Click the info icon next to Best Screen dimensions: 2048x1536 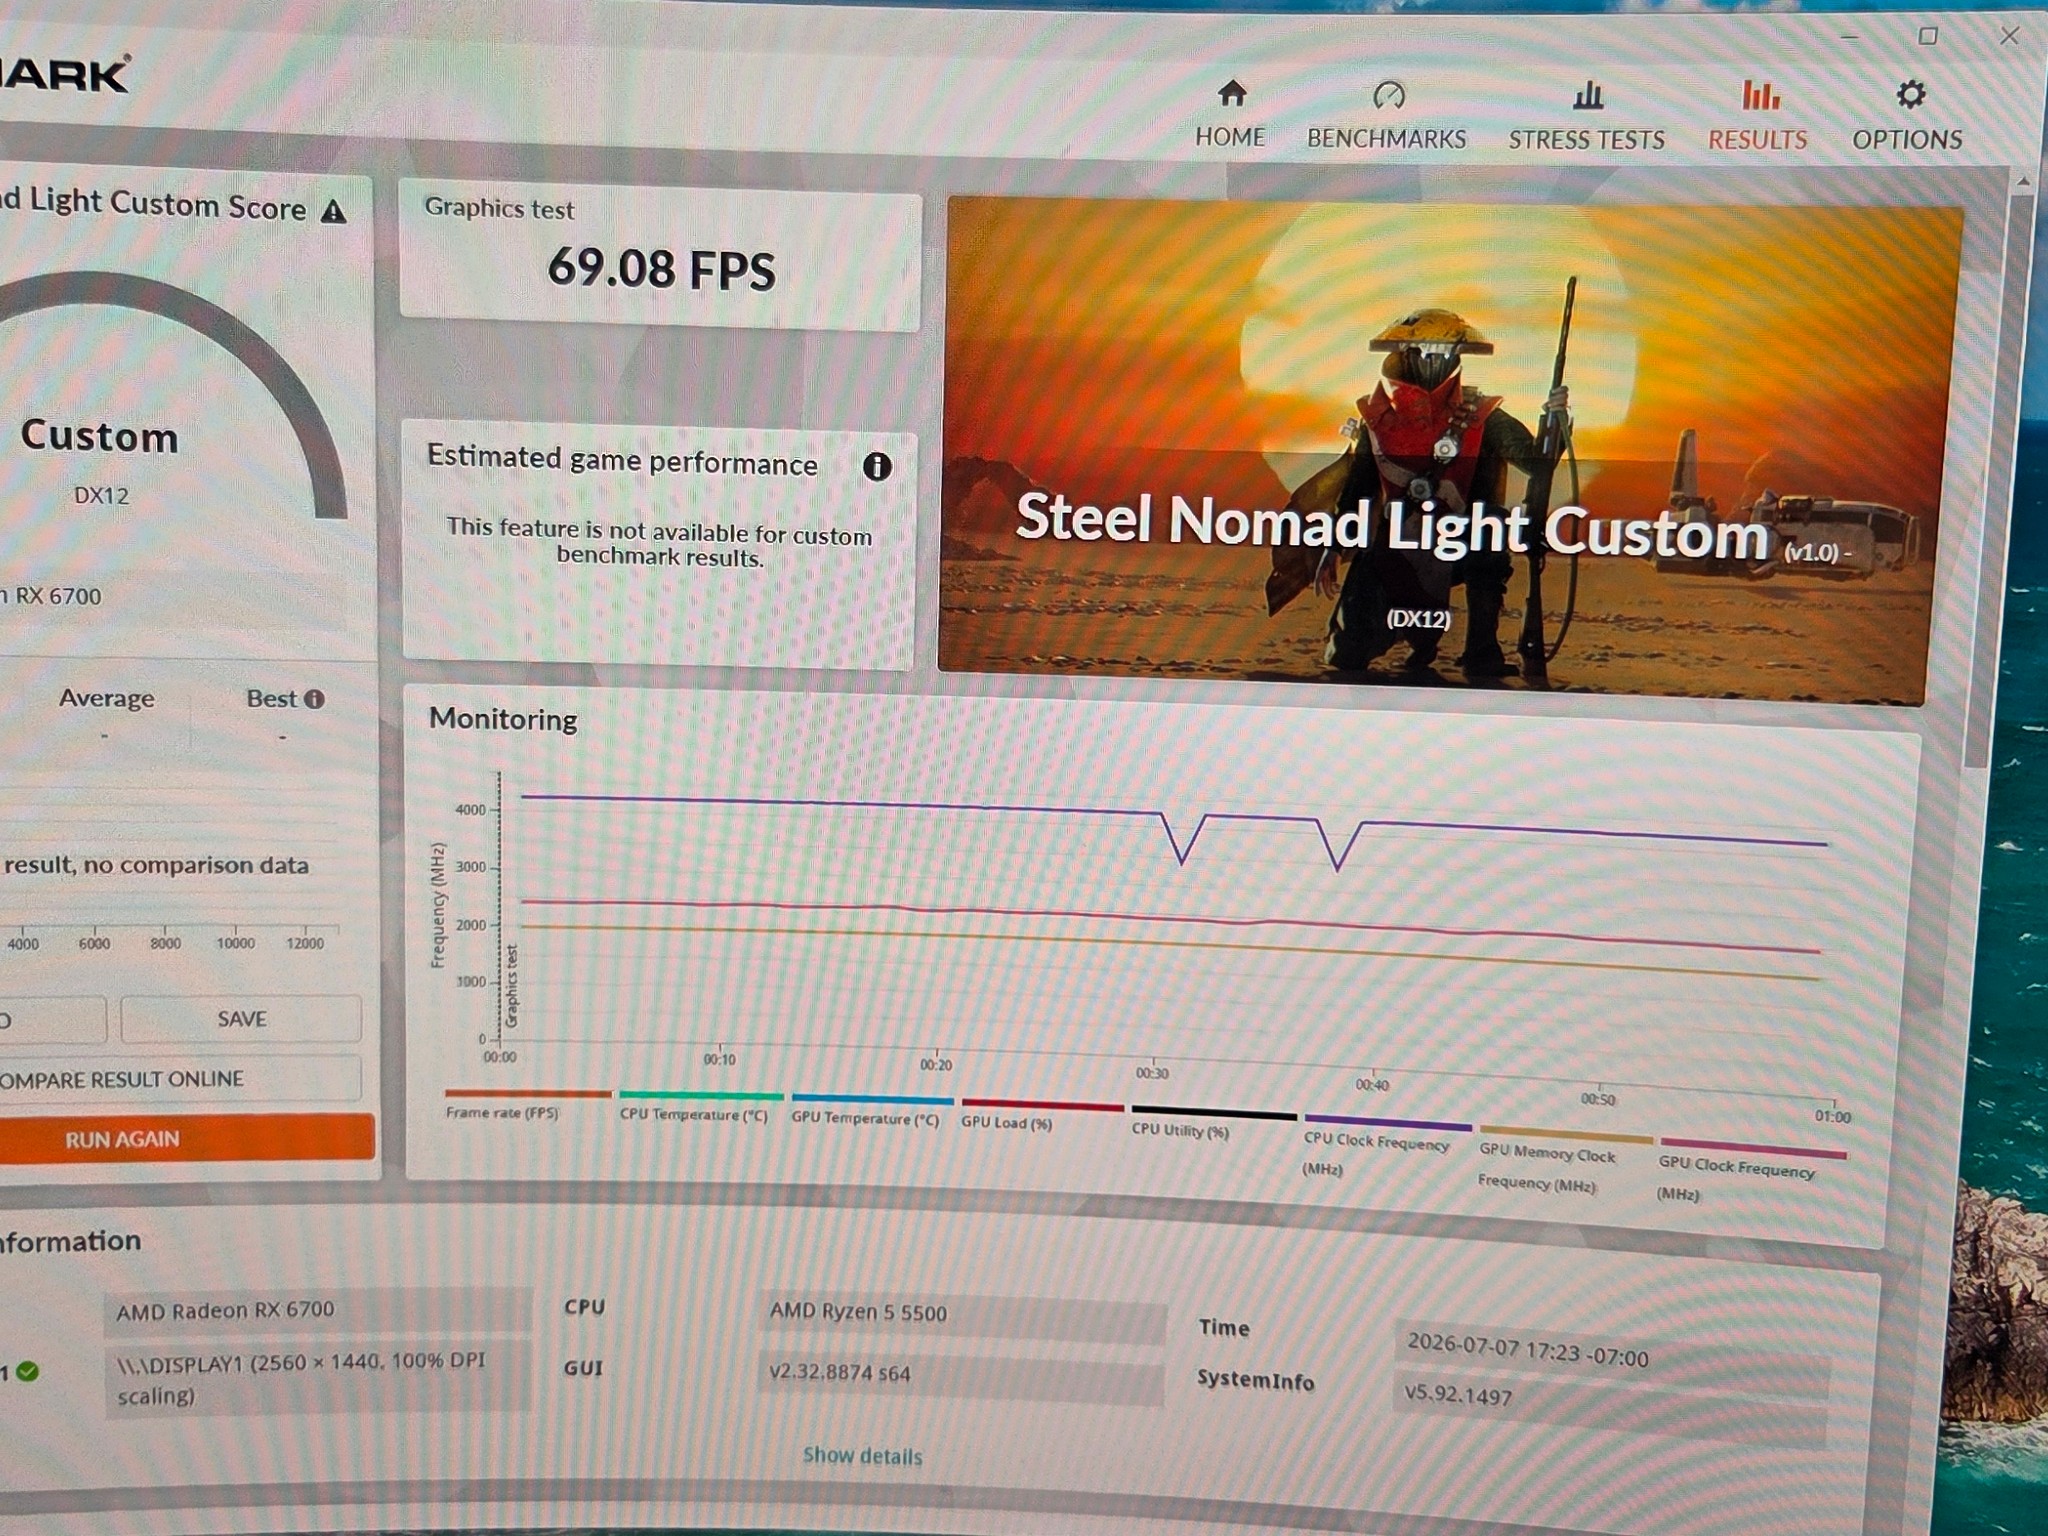314,699
